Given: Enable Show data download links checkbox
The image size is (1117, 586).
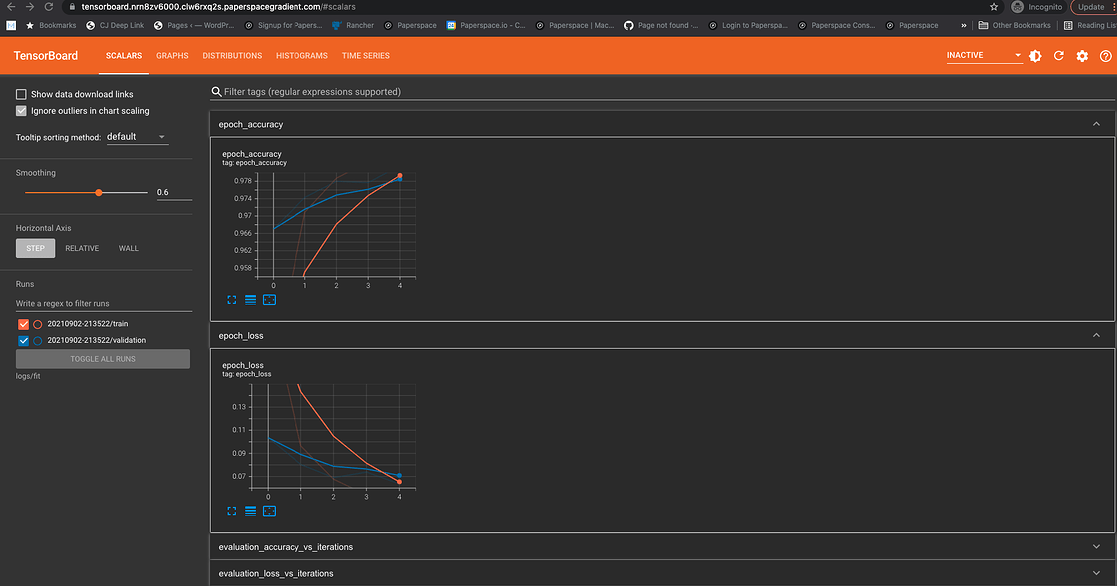Looking at the screenshot, I should (x=21, y=94).
